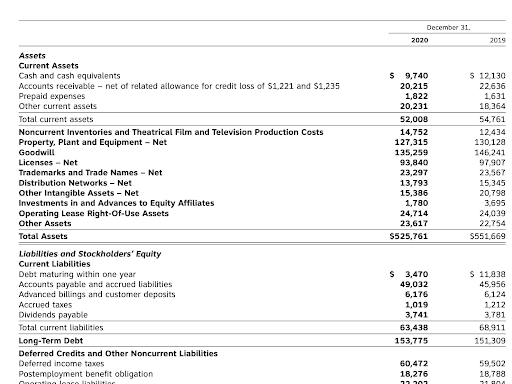The width and height of the screenshot is (512, 384).
Task: Click the Dividends payable value 3,741
Action: coord(416,315)
